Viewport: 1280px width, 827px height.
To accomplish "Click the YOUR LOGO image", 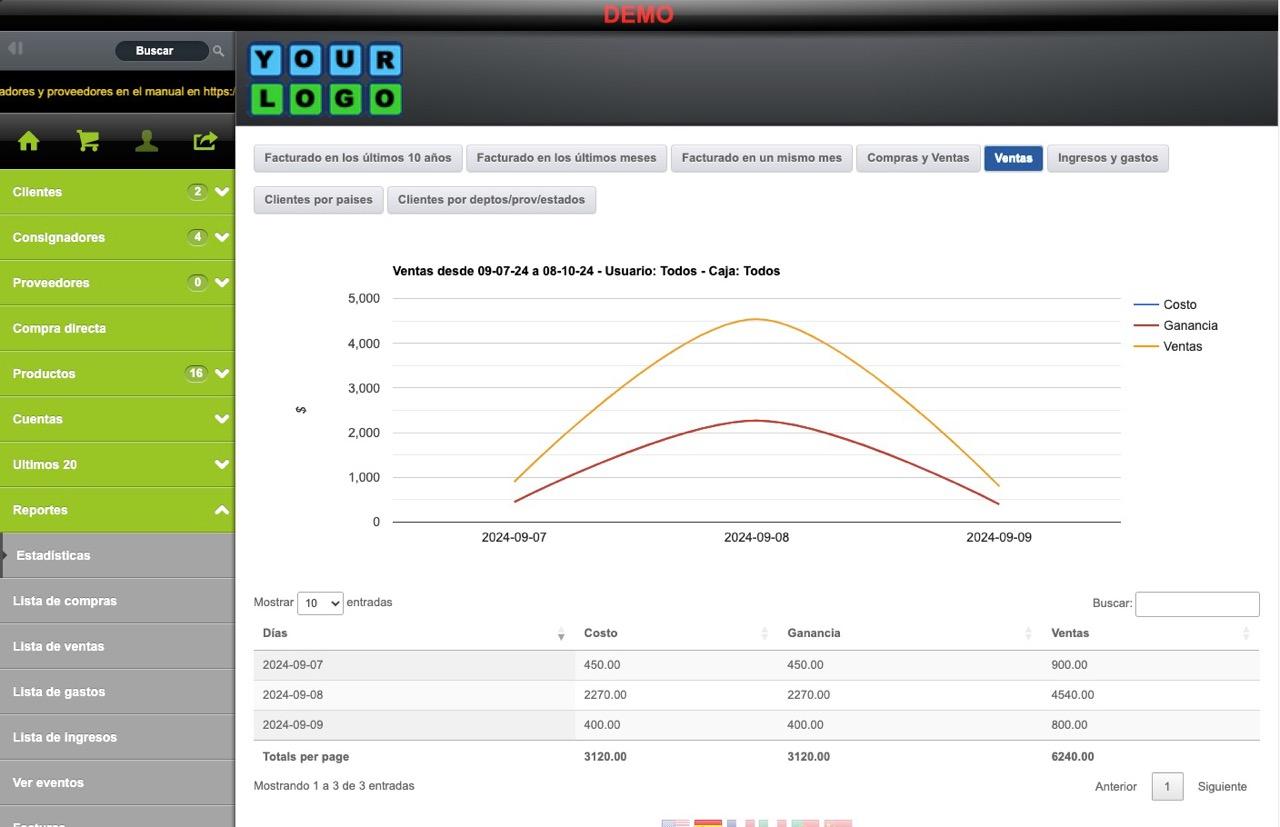I will [325, 78].
